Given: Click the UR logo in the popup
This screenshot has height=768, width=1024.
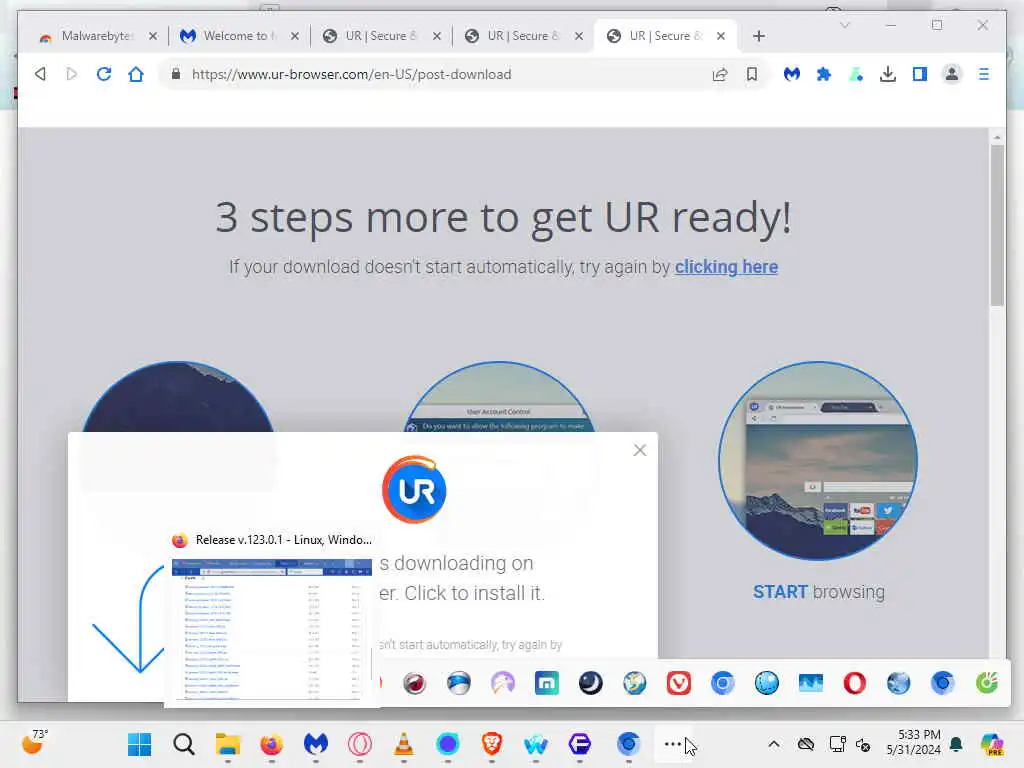Looking at the screenshot, I should point(414,490).
